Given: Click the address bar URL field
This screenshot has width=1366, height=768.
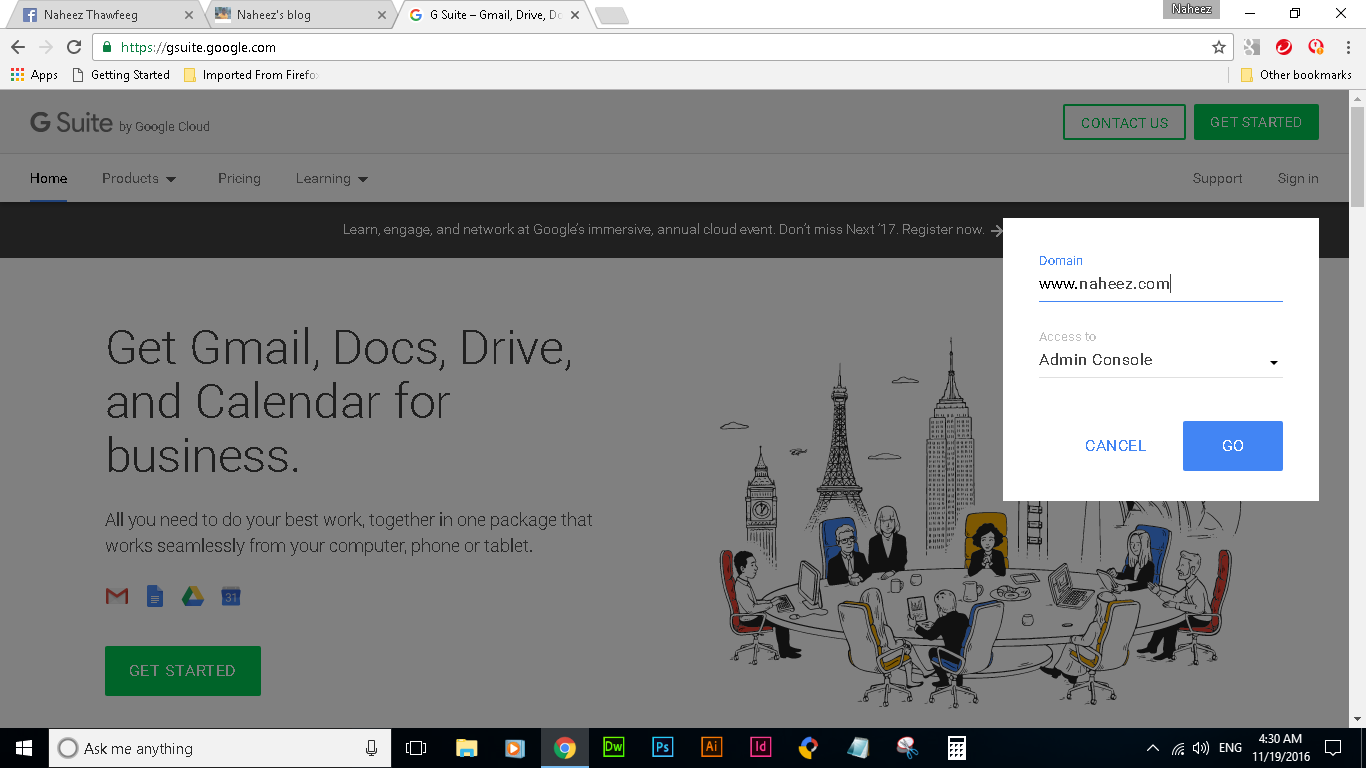Looking at the screenshot, I should (x=655, y=47).
